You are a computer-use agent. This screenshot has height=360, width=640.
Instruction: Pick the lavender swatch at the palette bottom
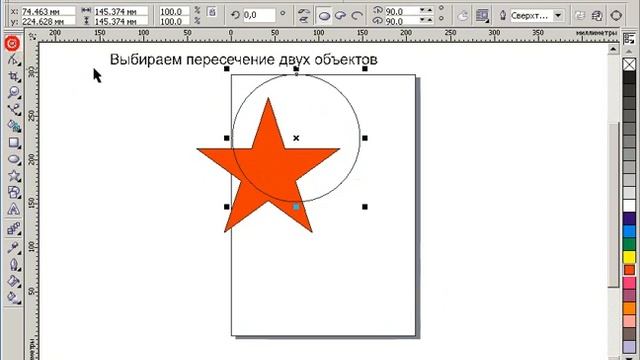[x=629, y=347]
